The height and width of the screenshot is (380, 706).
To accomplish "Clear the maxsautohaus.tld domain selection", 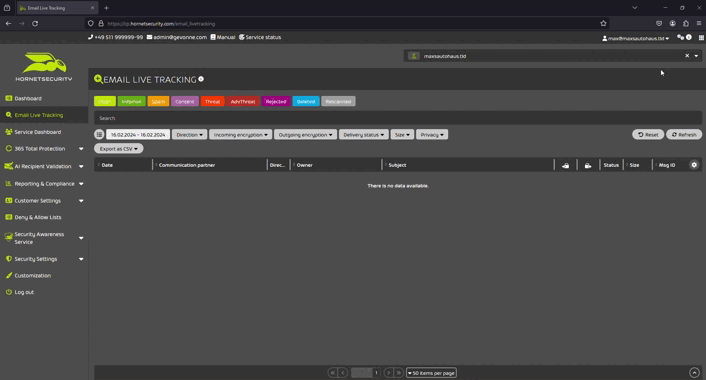I will [x=687, y=56].
